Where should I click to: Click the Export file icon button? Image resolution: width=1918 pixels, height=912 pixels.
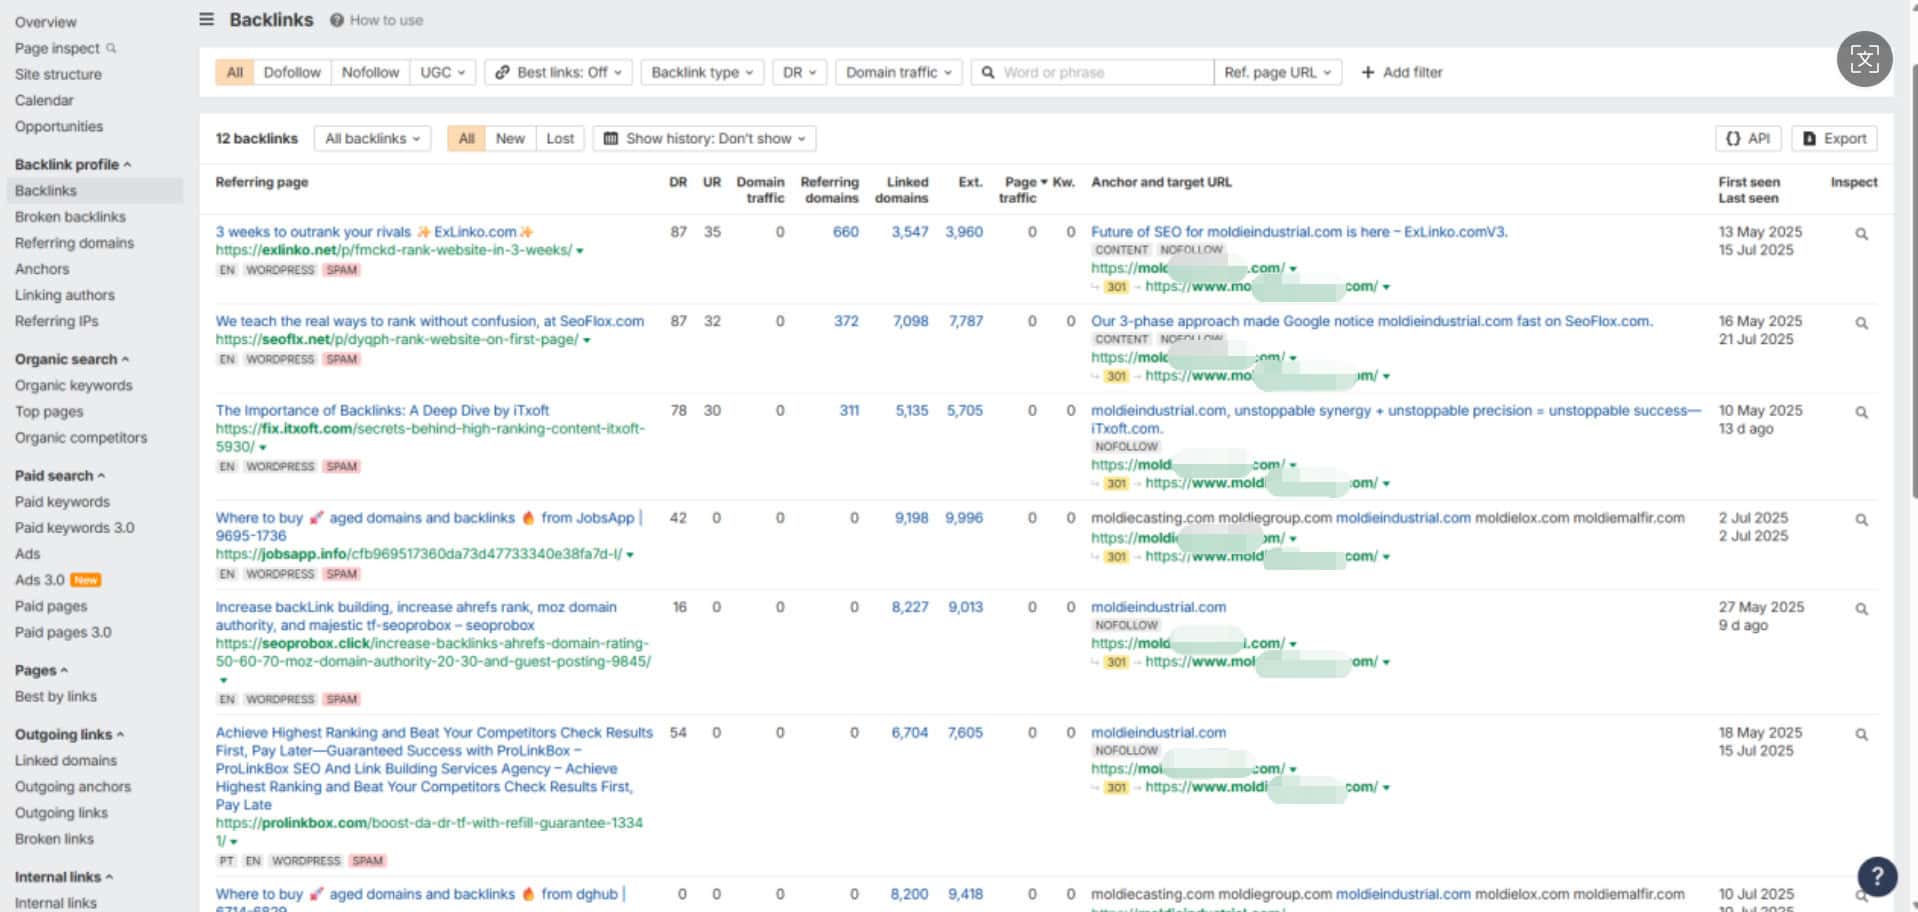point(1834,139)
